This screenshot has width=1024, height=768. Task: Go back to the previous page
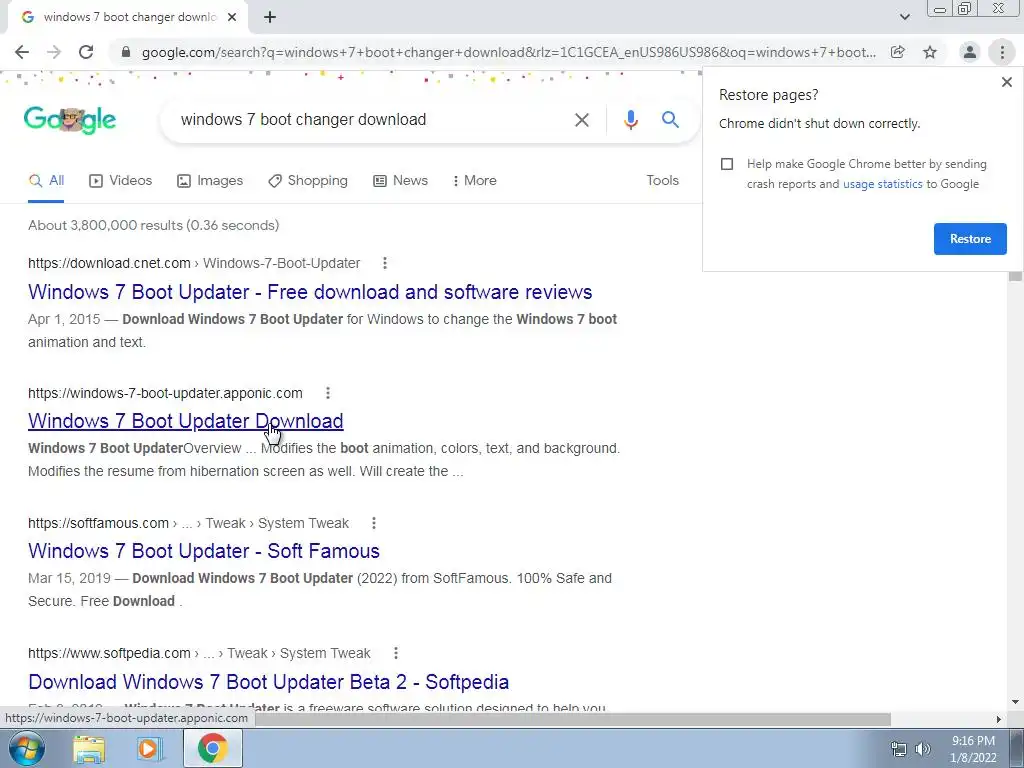click(x=22, y=52)
